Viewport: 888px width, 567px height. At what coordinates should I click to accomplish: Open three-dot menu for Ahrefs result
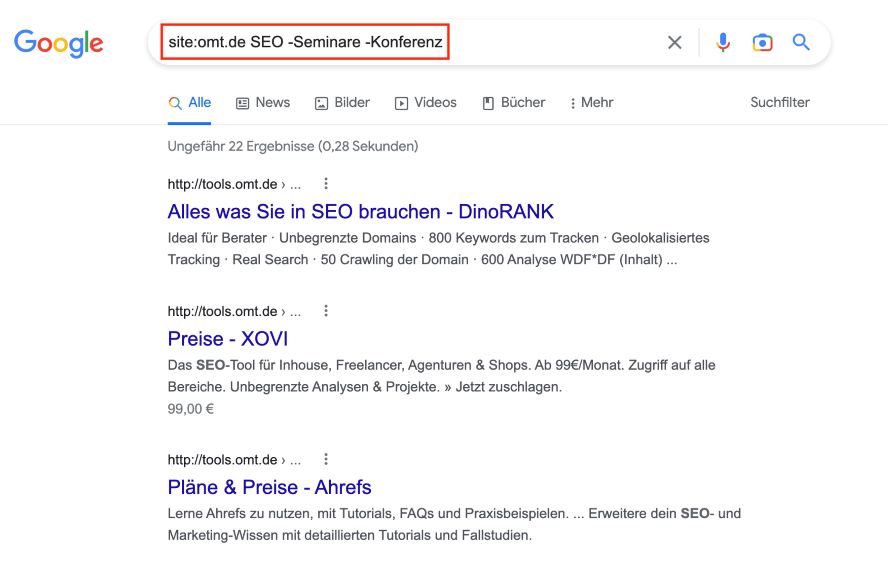click(326, 460)
